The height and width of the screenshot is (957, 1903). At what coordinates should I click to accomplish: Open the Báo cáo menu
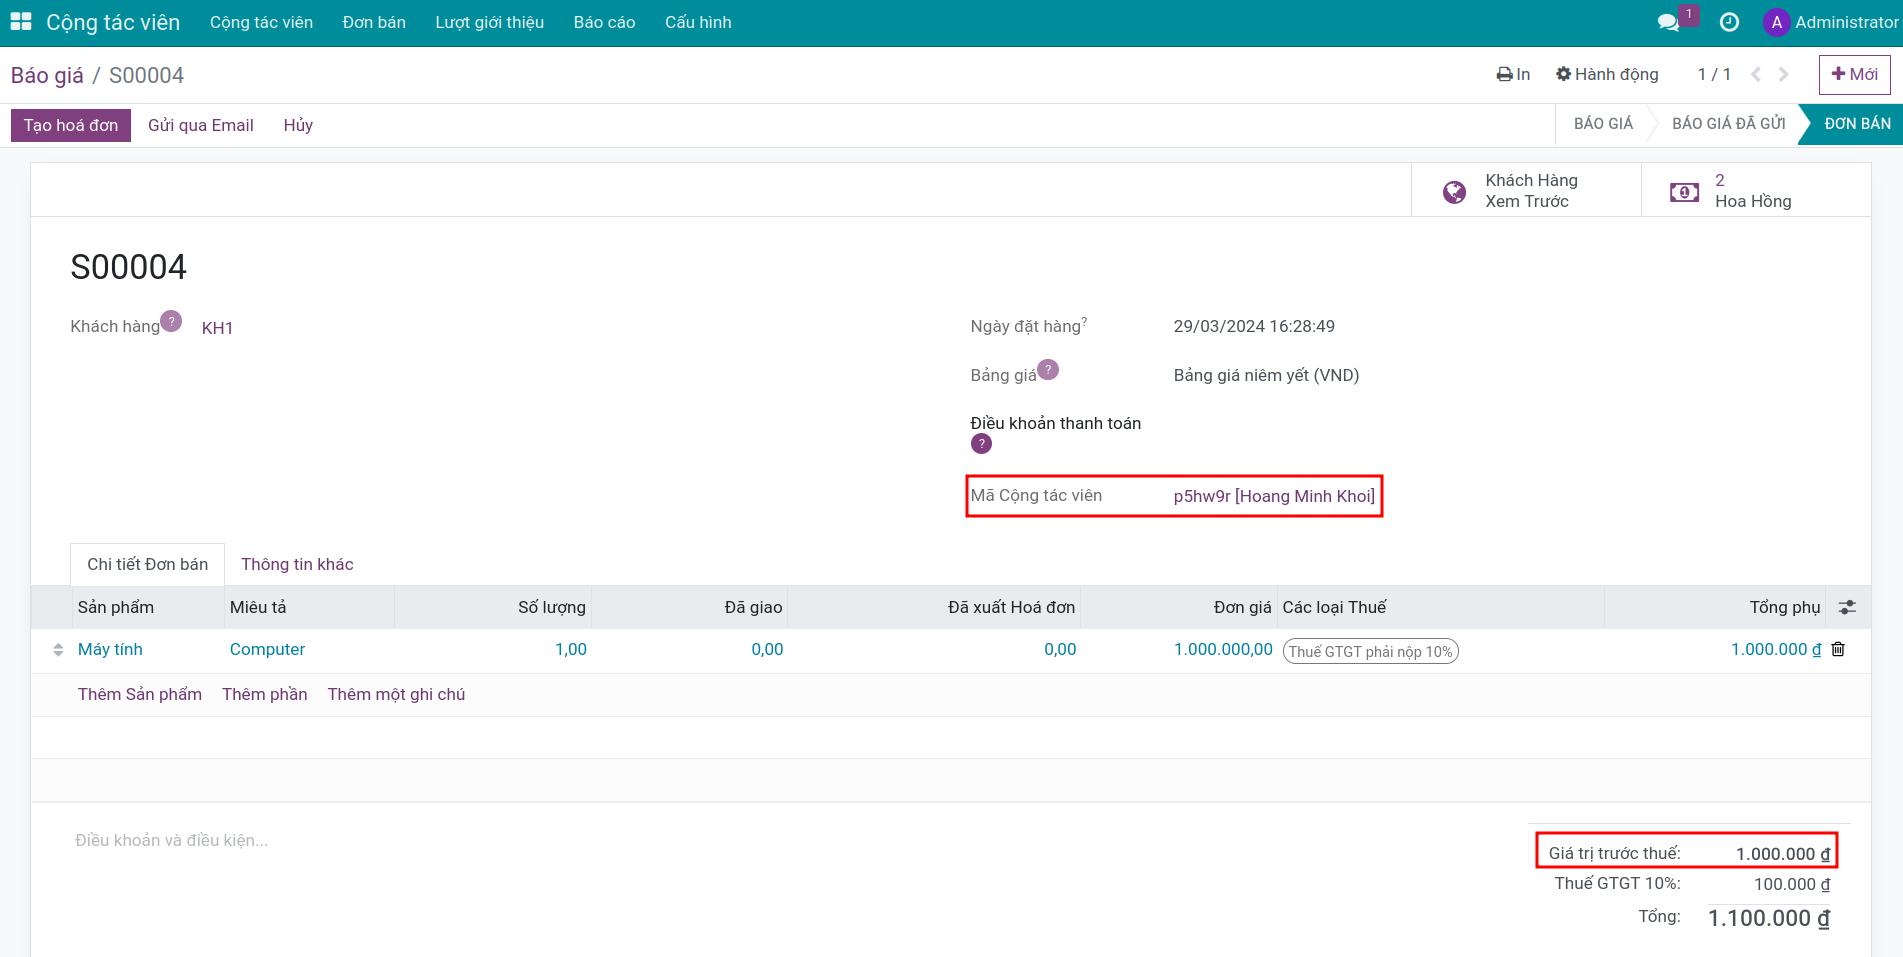coord(604,22)
